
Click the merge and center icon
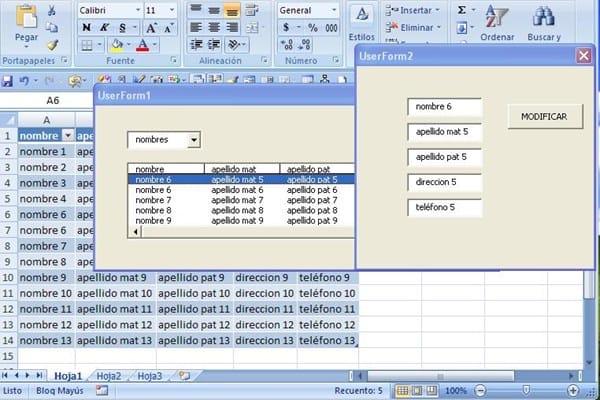tap(252, 28)
